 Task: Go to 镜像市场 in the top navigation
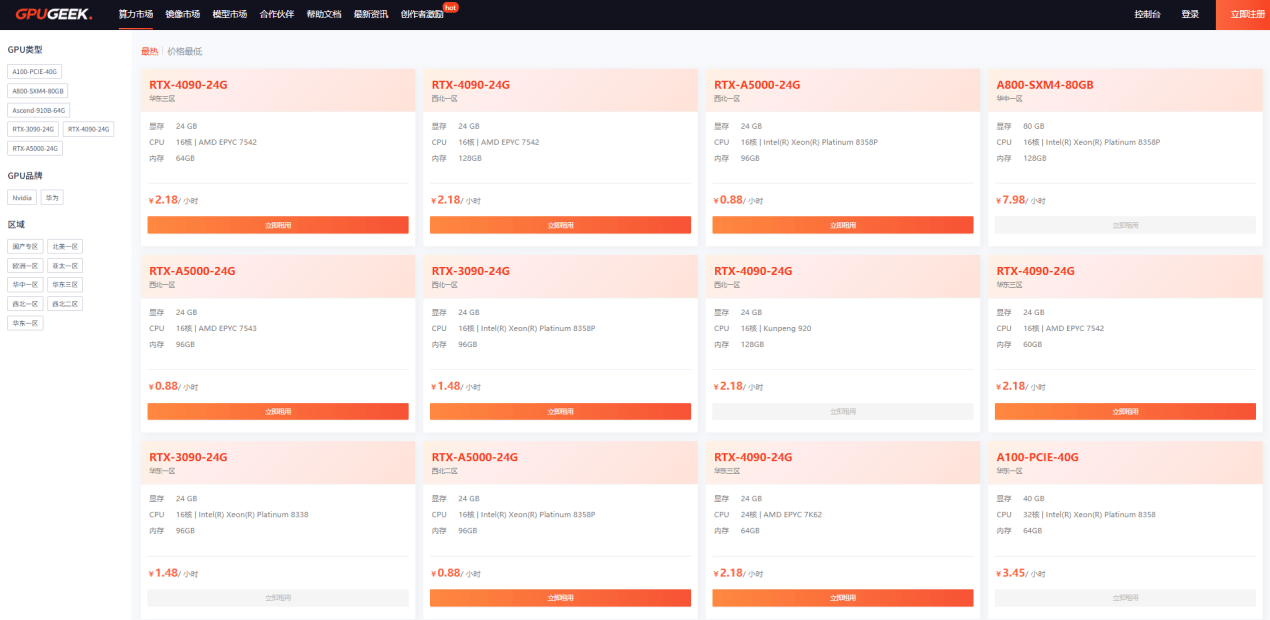pyautogui.click(x=182, y=14)
